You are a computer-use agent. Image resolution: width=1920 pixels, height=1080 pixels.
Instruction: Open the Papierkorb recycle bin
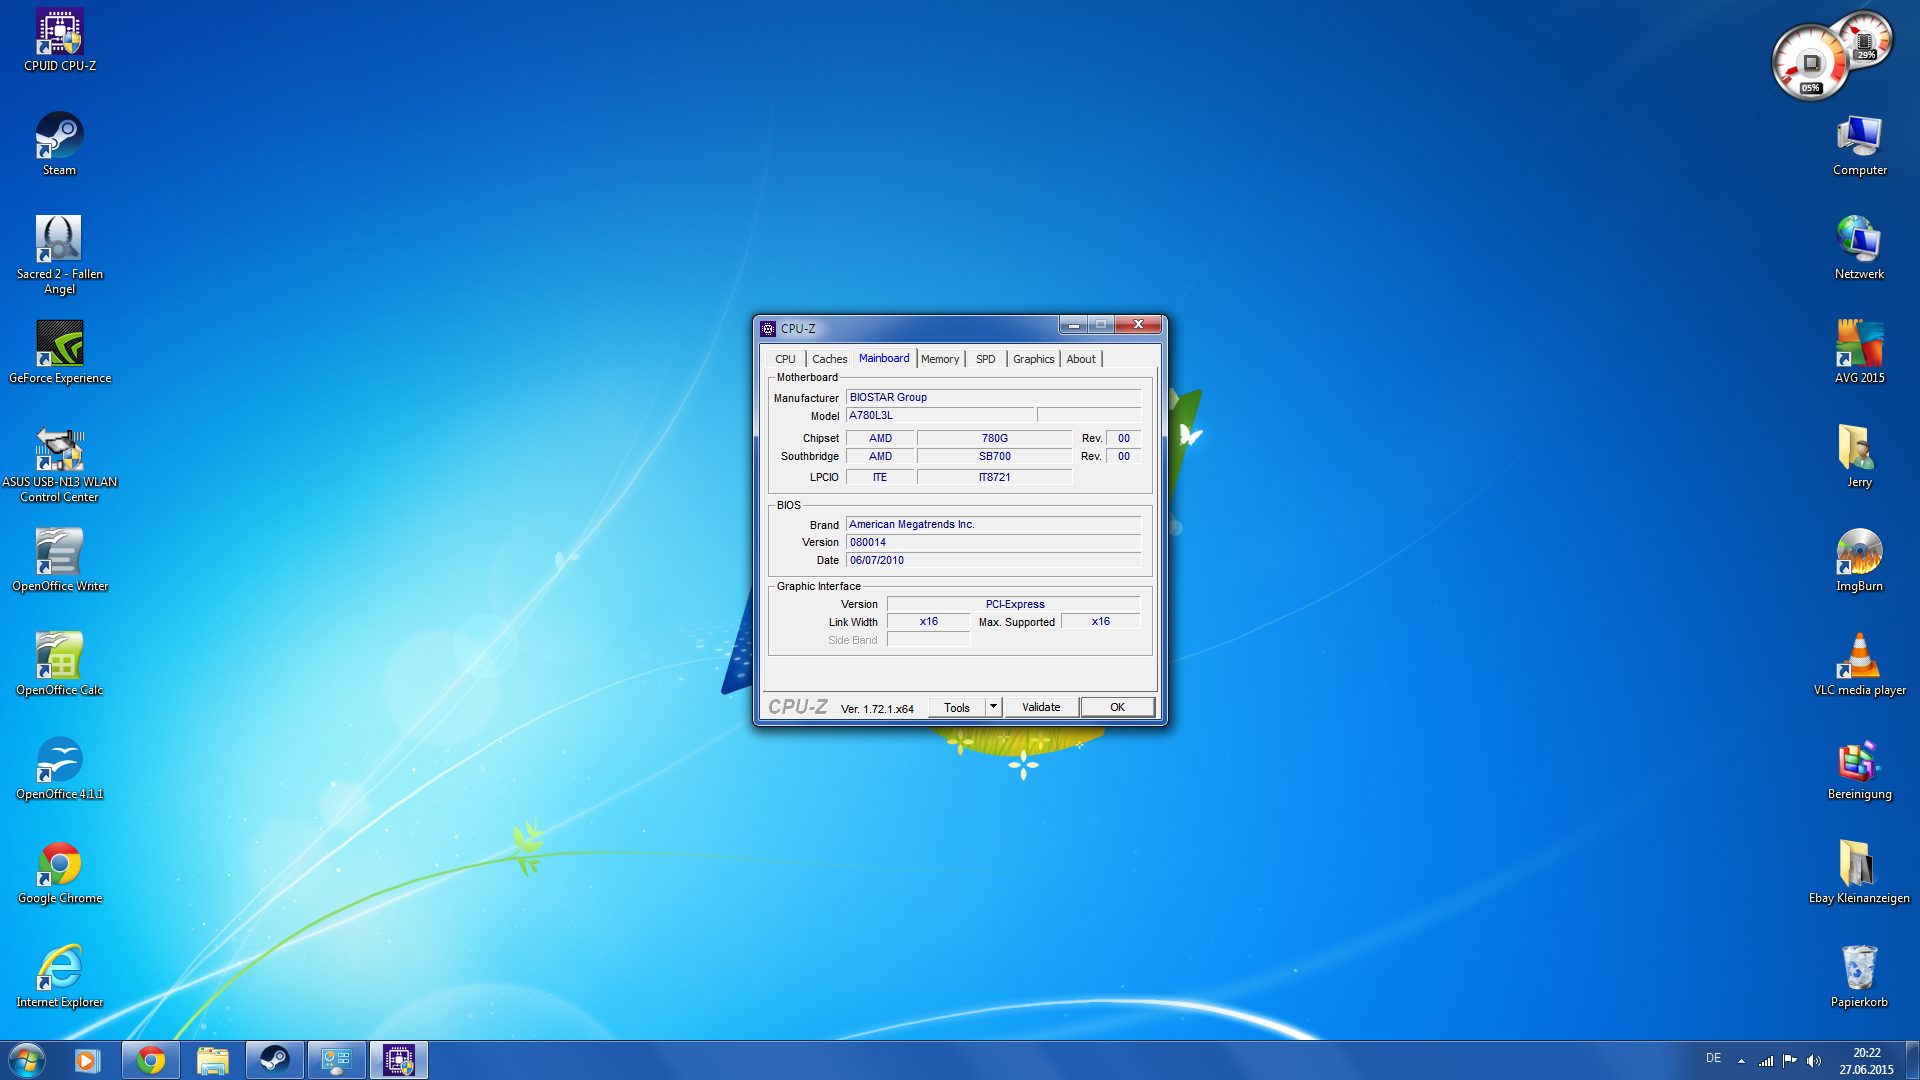click(1859, 969)
